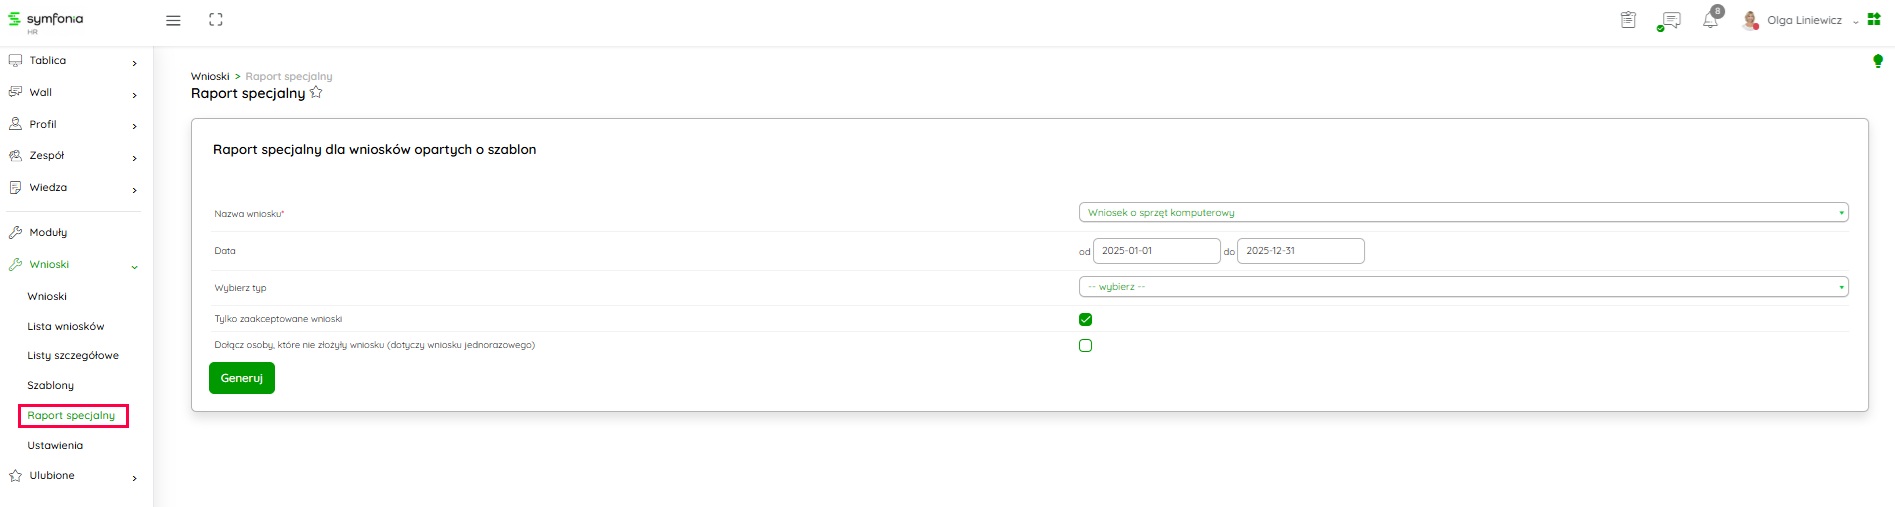Open Lista wniosków in sidebar
The image size is (1895, 507).
[x=66, y=327]
